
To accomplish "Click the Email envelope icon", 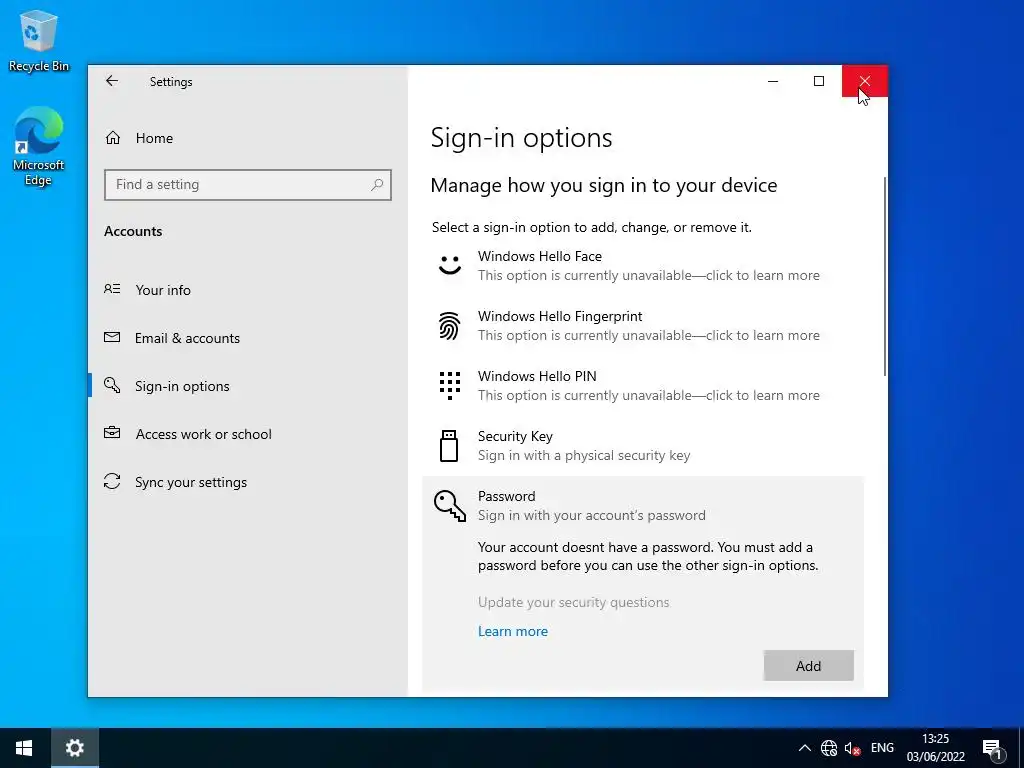I will [112, 337].
